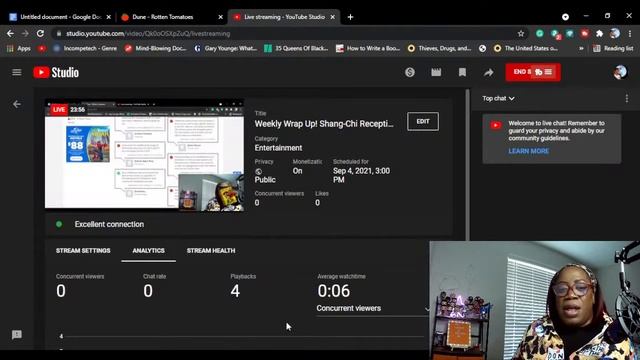Screen dimensions: 640x360
Task: Switch to Untitled document Google Docs tab
Action: (60, 17)
